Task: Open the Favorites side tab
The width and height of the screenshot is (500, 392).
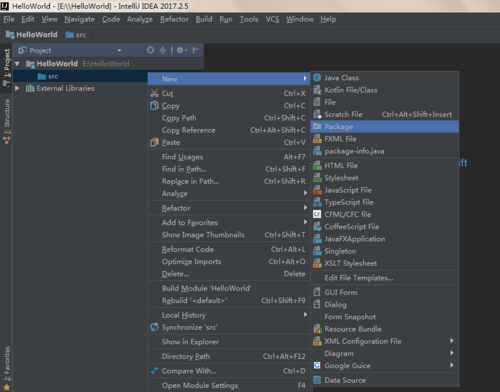Action: click(7, 368)
